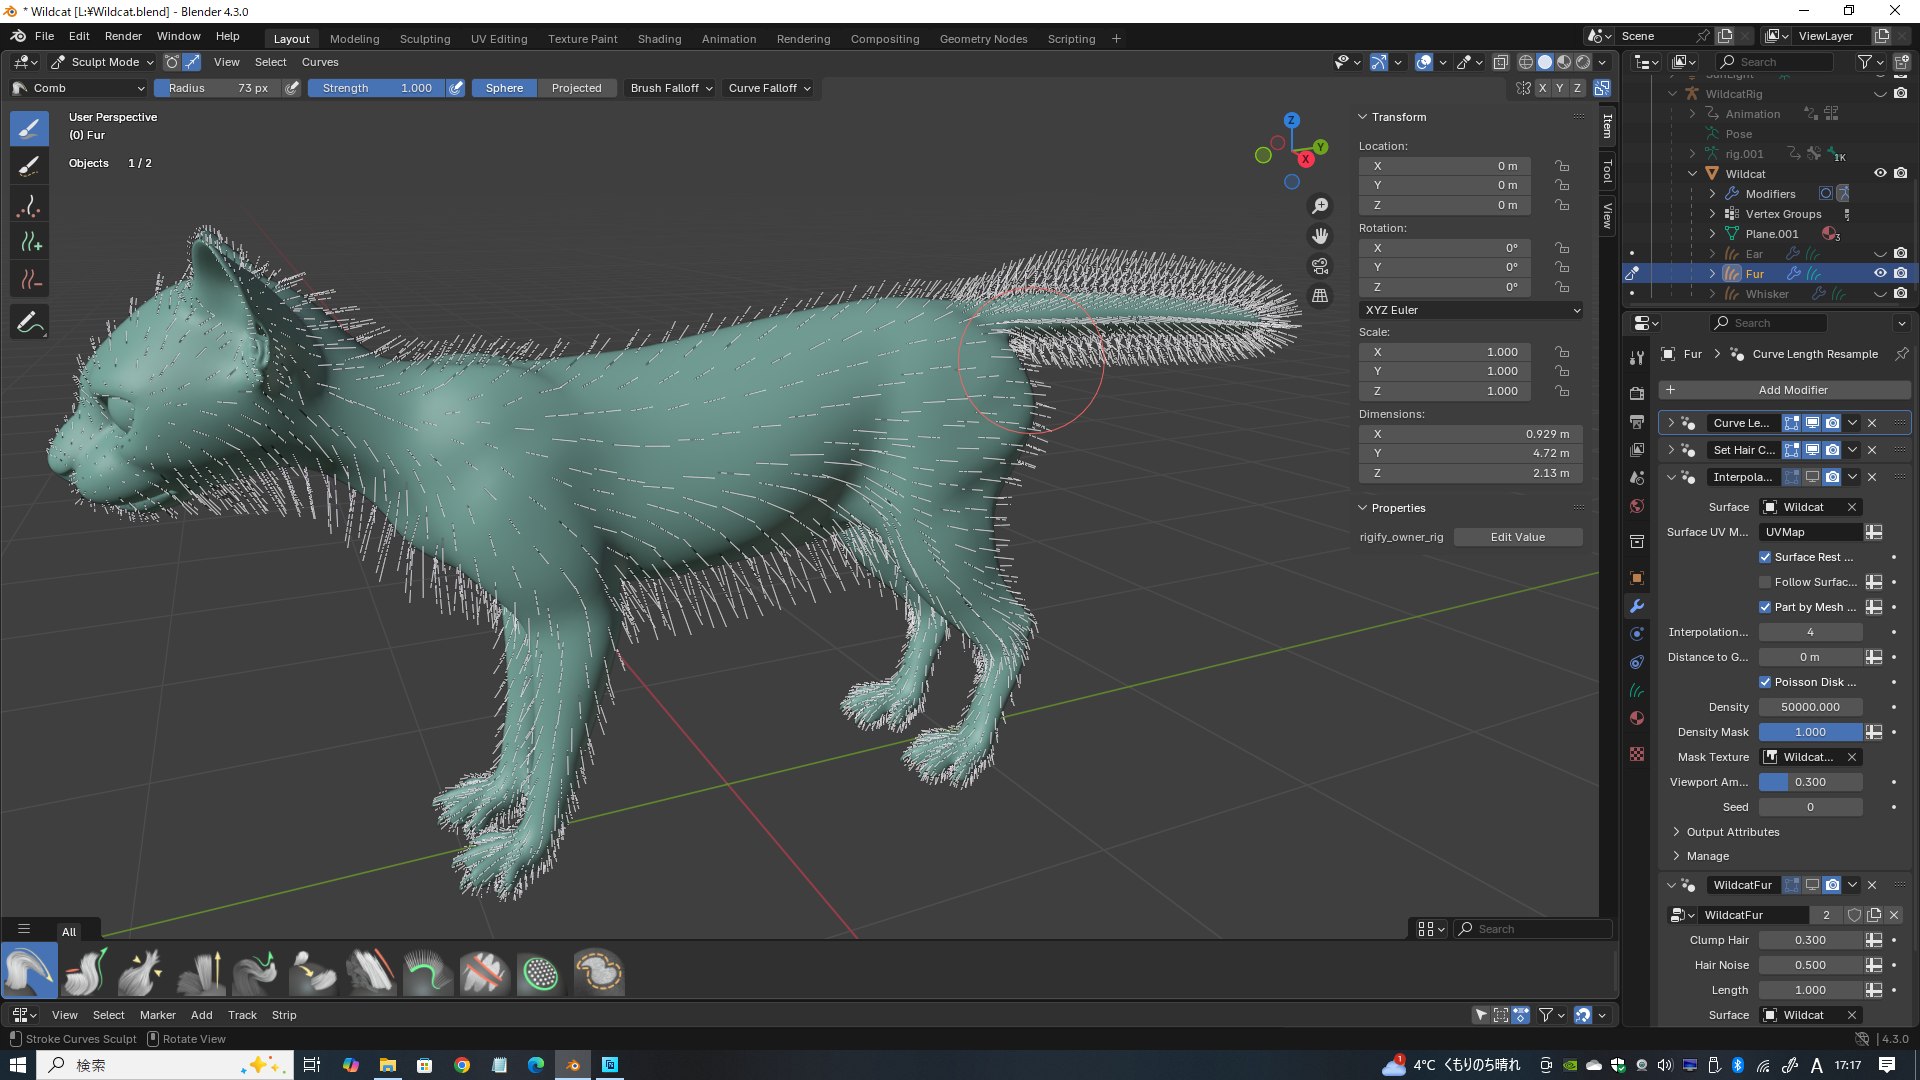Open the Sculpt Mode dropdown
The image size is (1920, 1080).
(x=103, y=62)
